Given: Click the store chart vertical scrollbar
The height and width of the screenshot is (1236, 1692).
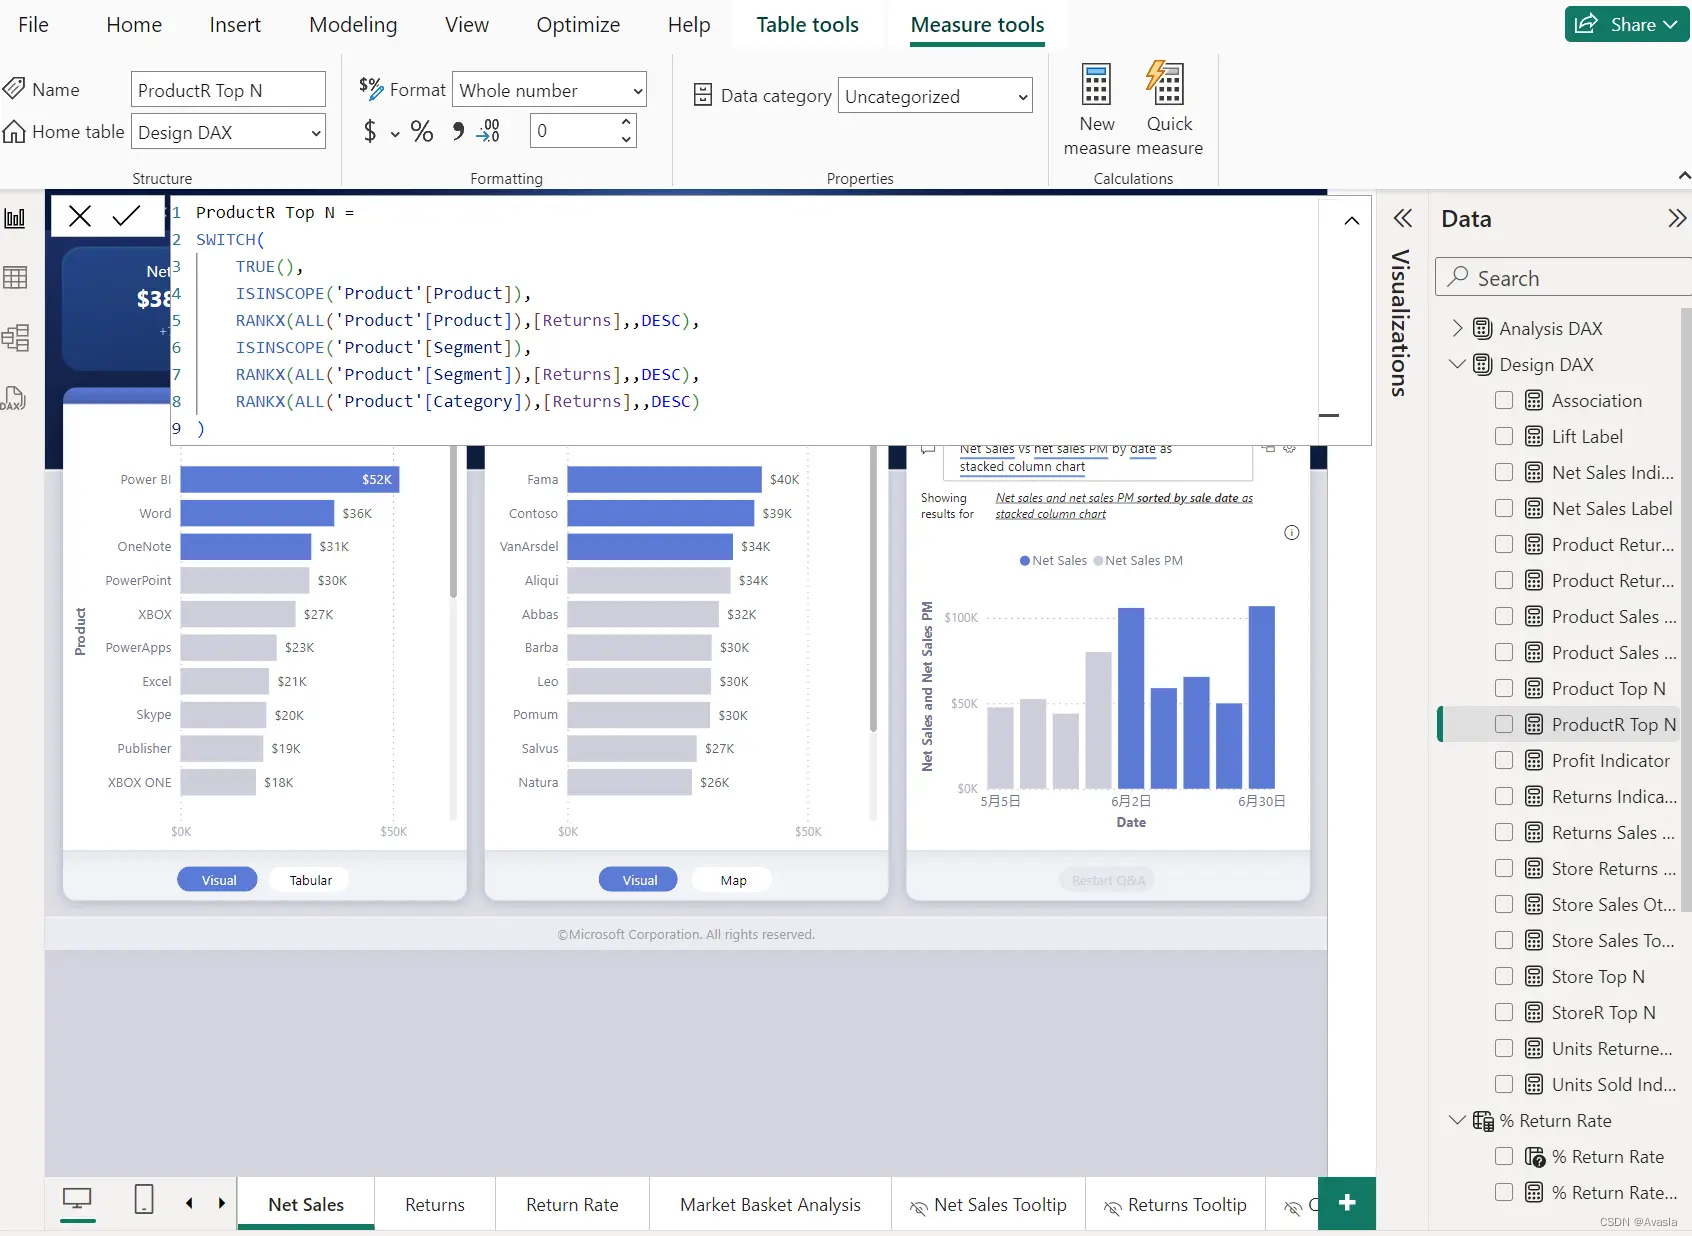Looking at the screenshot, I should coord(873,590).
